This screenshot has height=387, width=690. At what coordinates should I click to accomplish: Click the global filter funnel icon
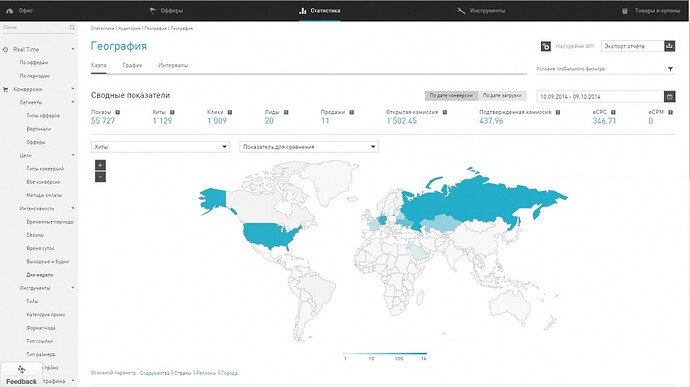click(670, 69)
